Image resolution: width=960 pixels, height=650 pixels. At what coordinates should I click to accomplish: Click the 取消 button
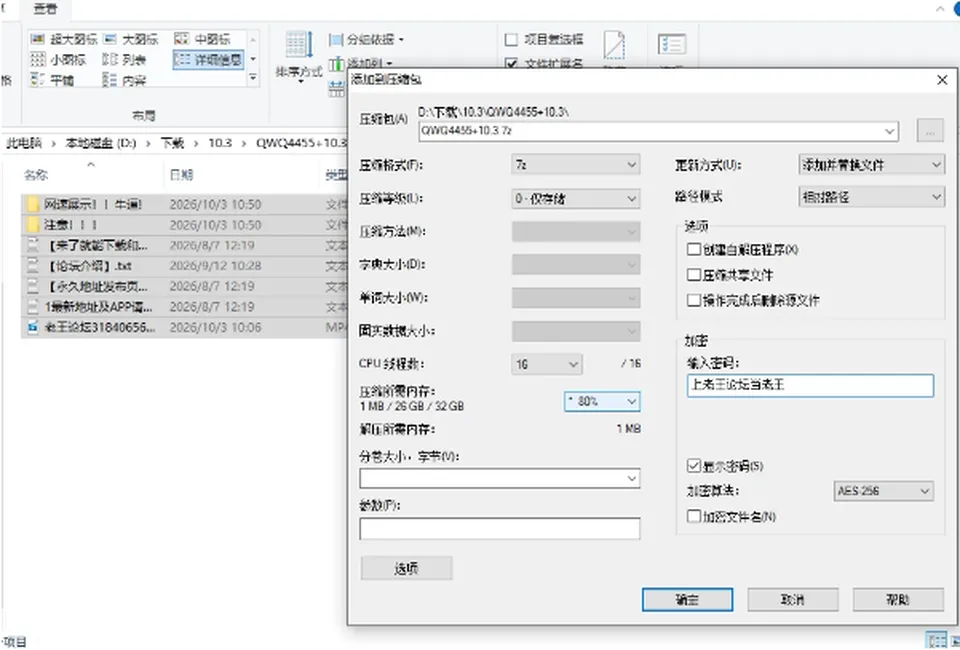pos(792,600)
